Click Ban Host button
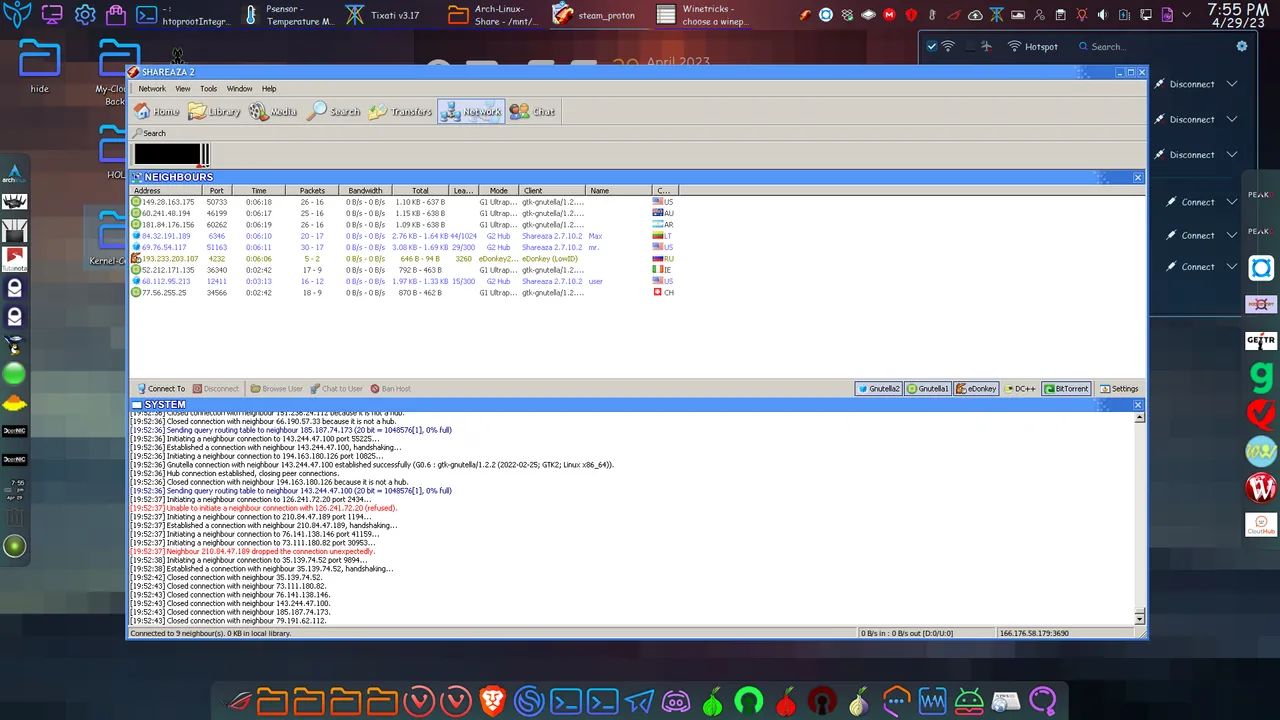The image size is (1280, 720). coord(391,389)
